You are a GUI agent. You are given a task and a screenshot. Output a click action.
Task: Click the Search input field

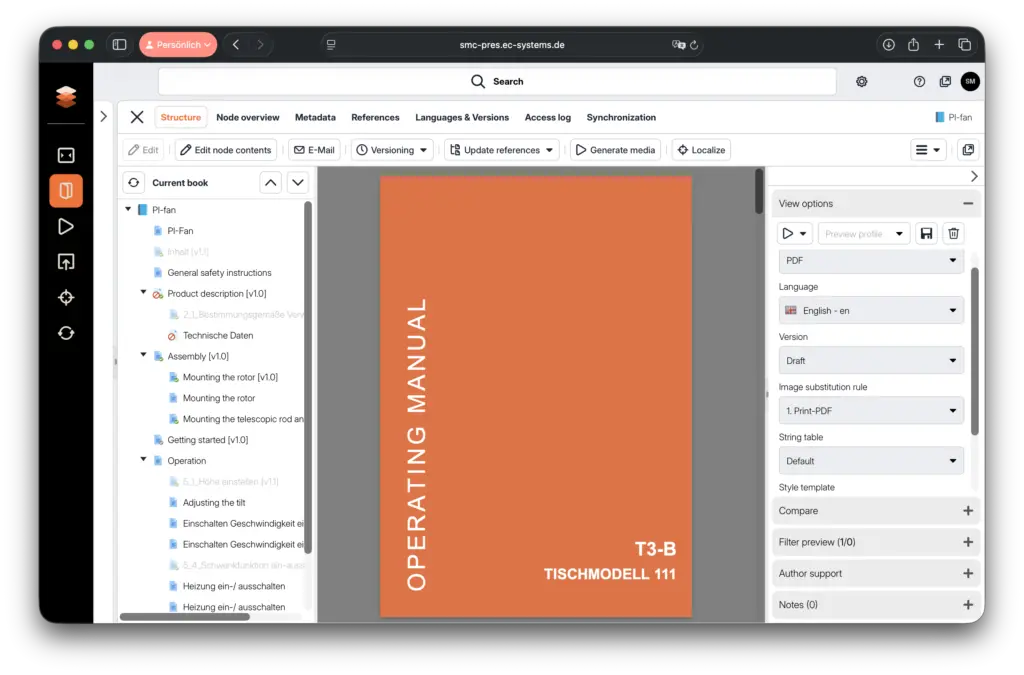click(x=497, y=82)
